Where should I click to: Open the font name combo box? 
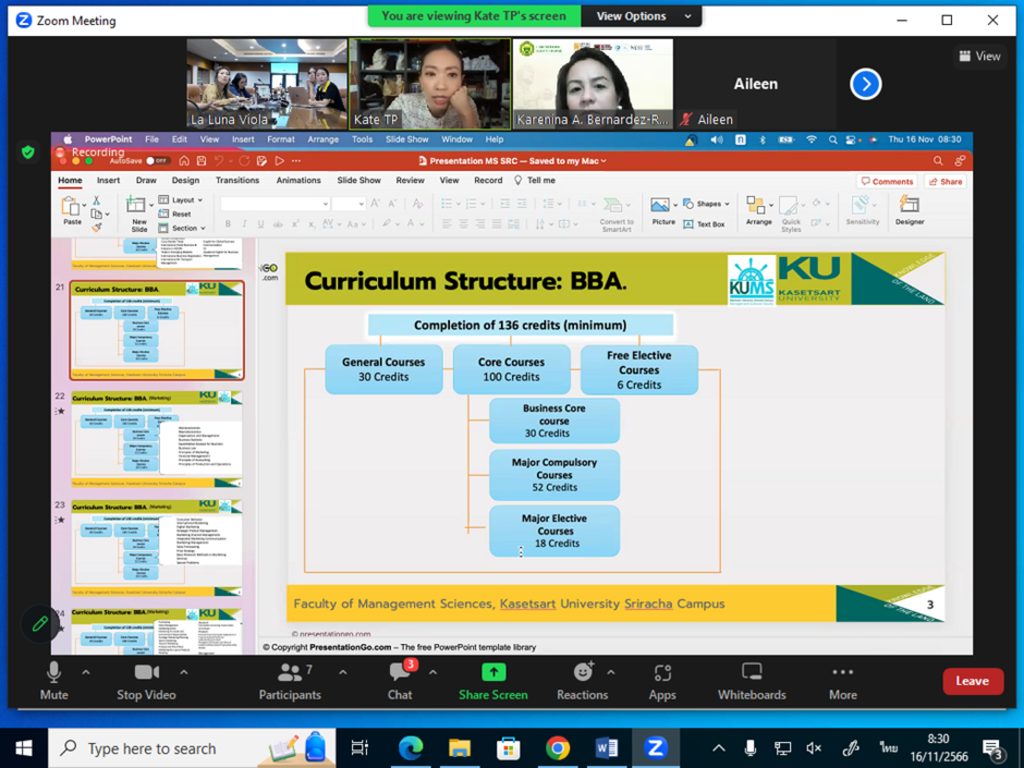[274, 204]
